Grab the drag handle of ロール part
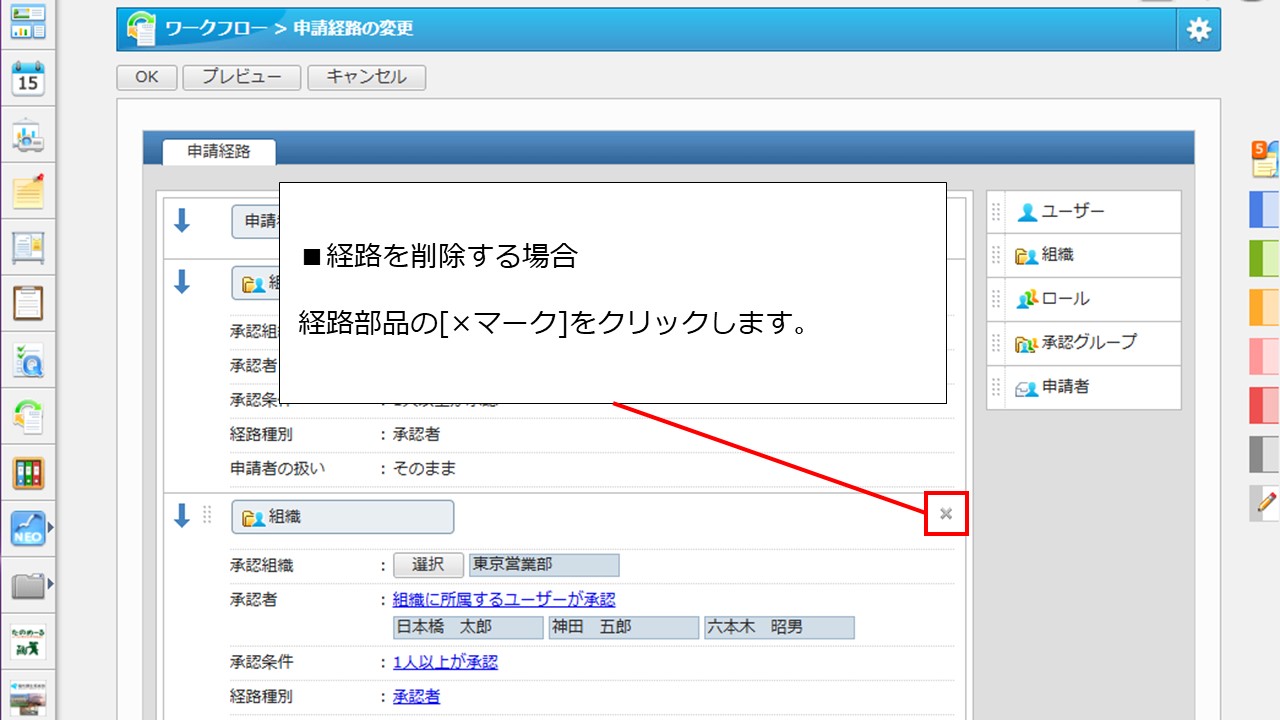 coord(996,299)
